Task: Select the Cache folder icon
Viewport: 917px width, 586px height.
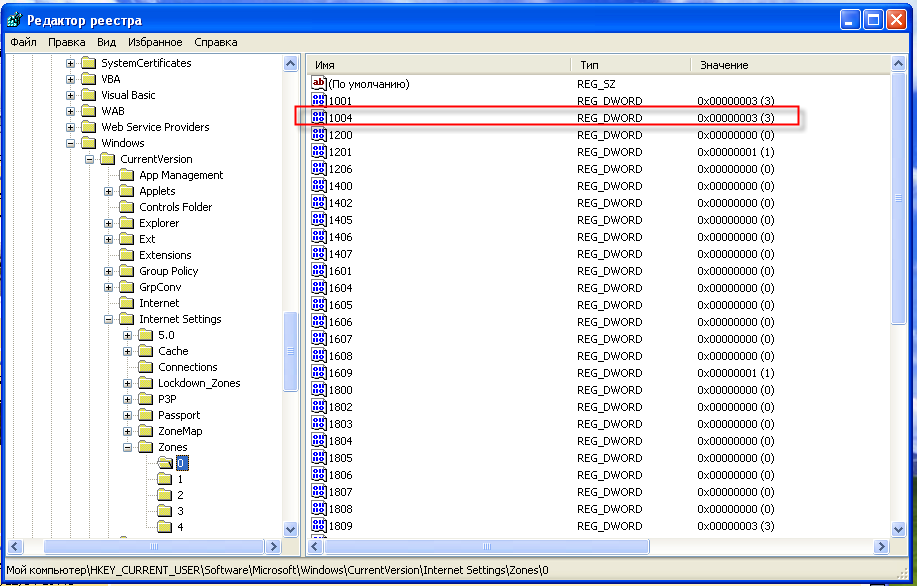Action: click(x=146, y=351)
